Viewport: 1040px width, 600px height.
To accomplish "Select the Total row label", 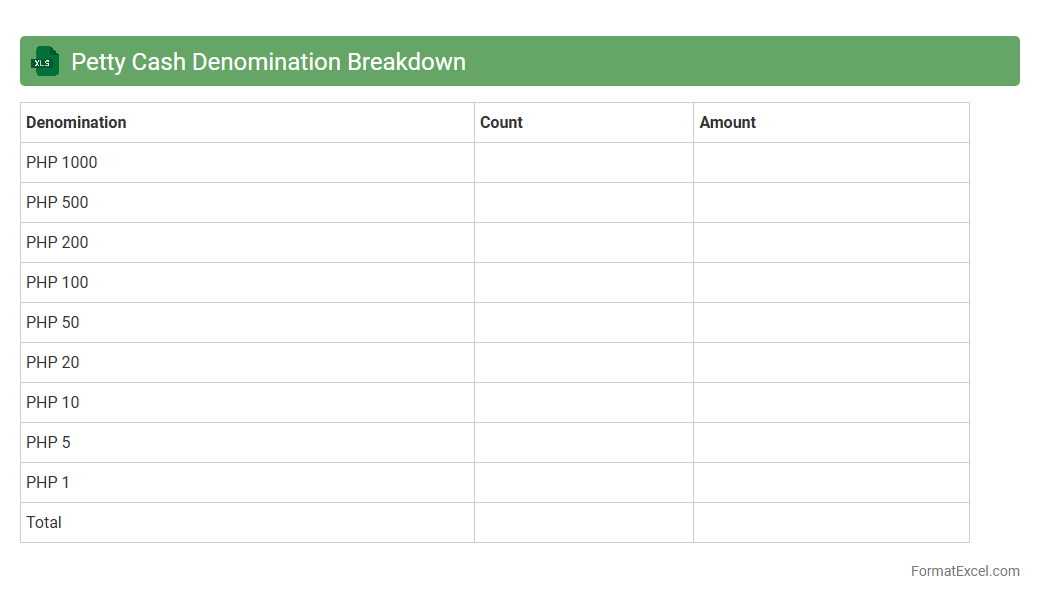I will [x=44, y=522].
